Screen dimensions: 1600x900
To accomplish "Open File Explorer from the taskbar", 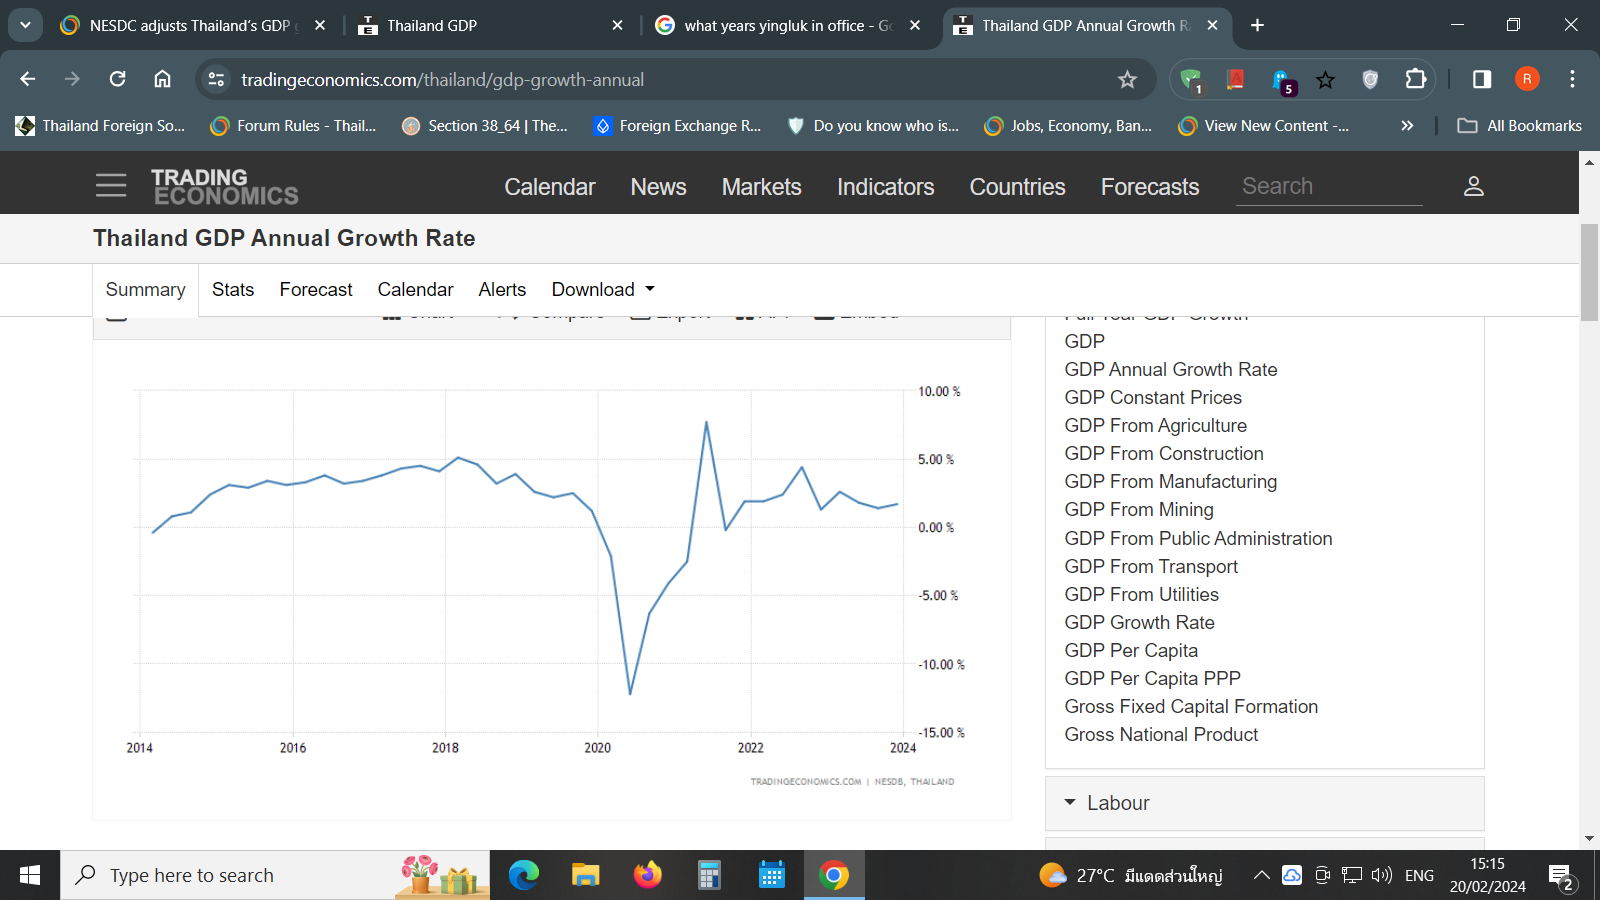I will point(585,876).
